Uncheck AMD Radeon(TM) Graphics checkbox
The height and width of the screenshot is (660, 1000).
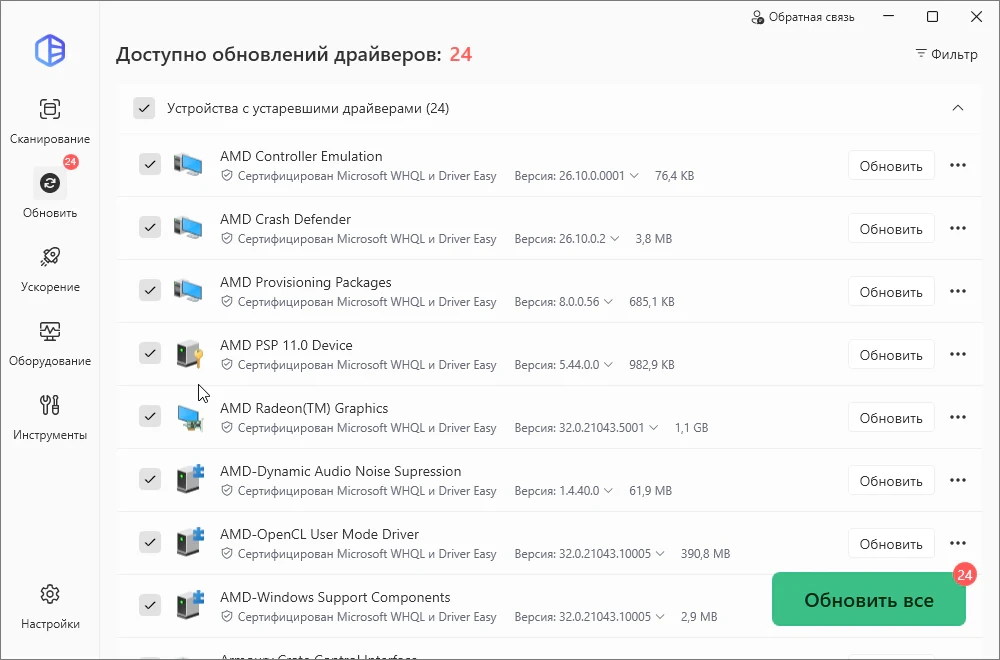coord(150,416)
